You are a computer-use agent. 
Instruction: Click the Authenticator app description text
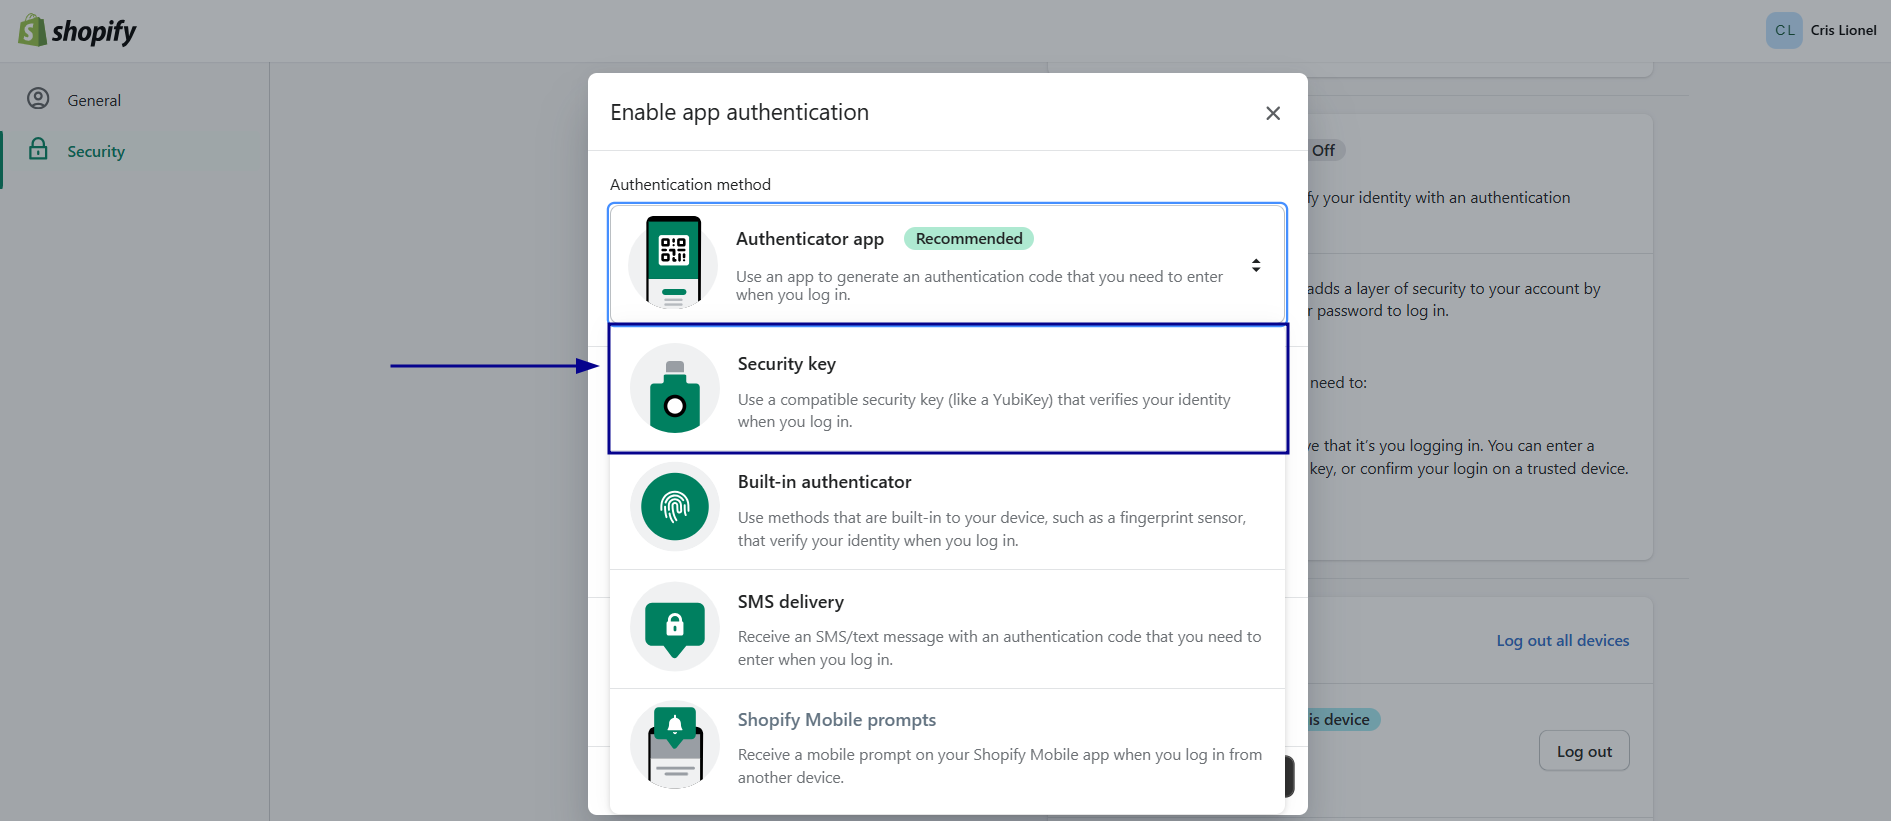979,285
